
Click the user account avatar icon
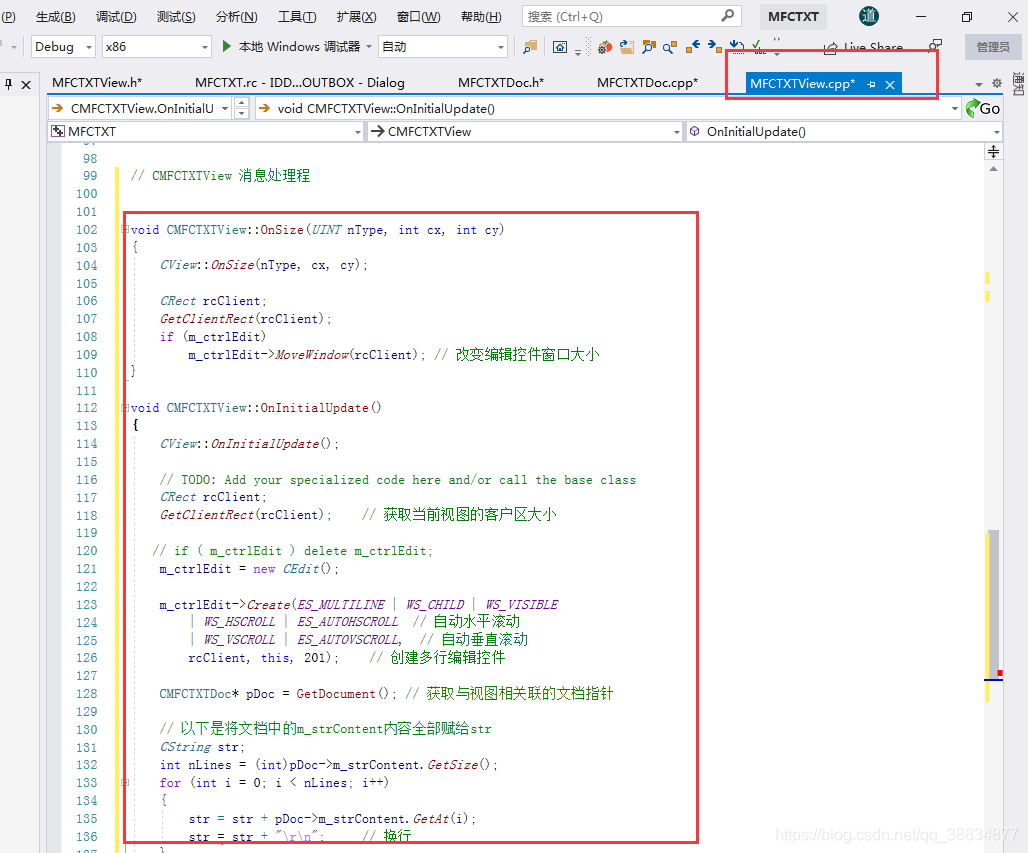pos(869,16)
